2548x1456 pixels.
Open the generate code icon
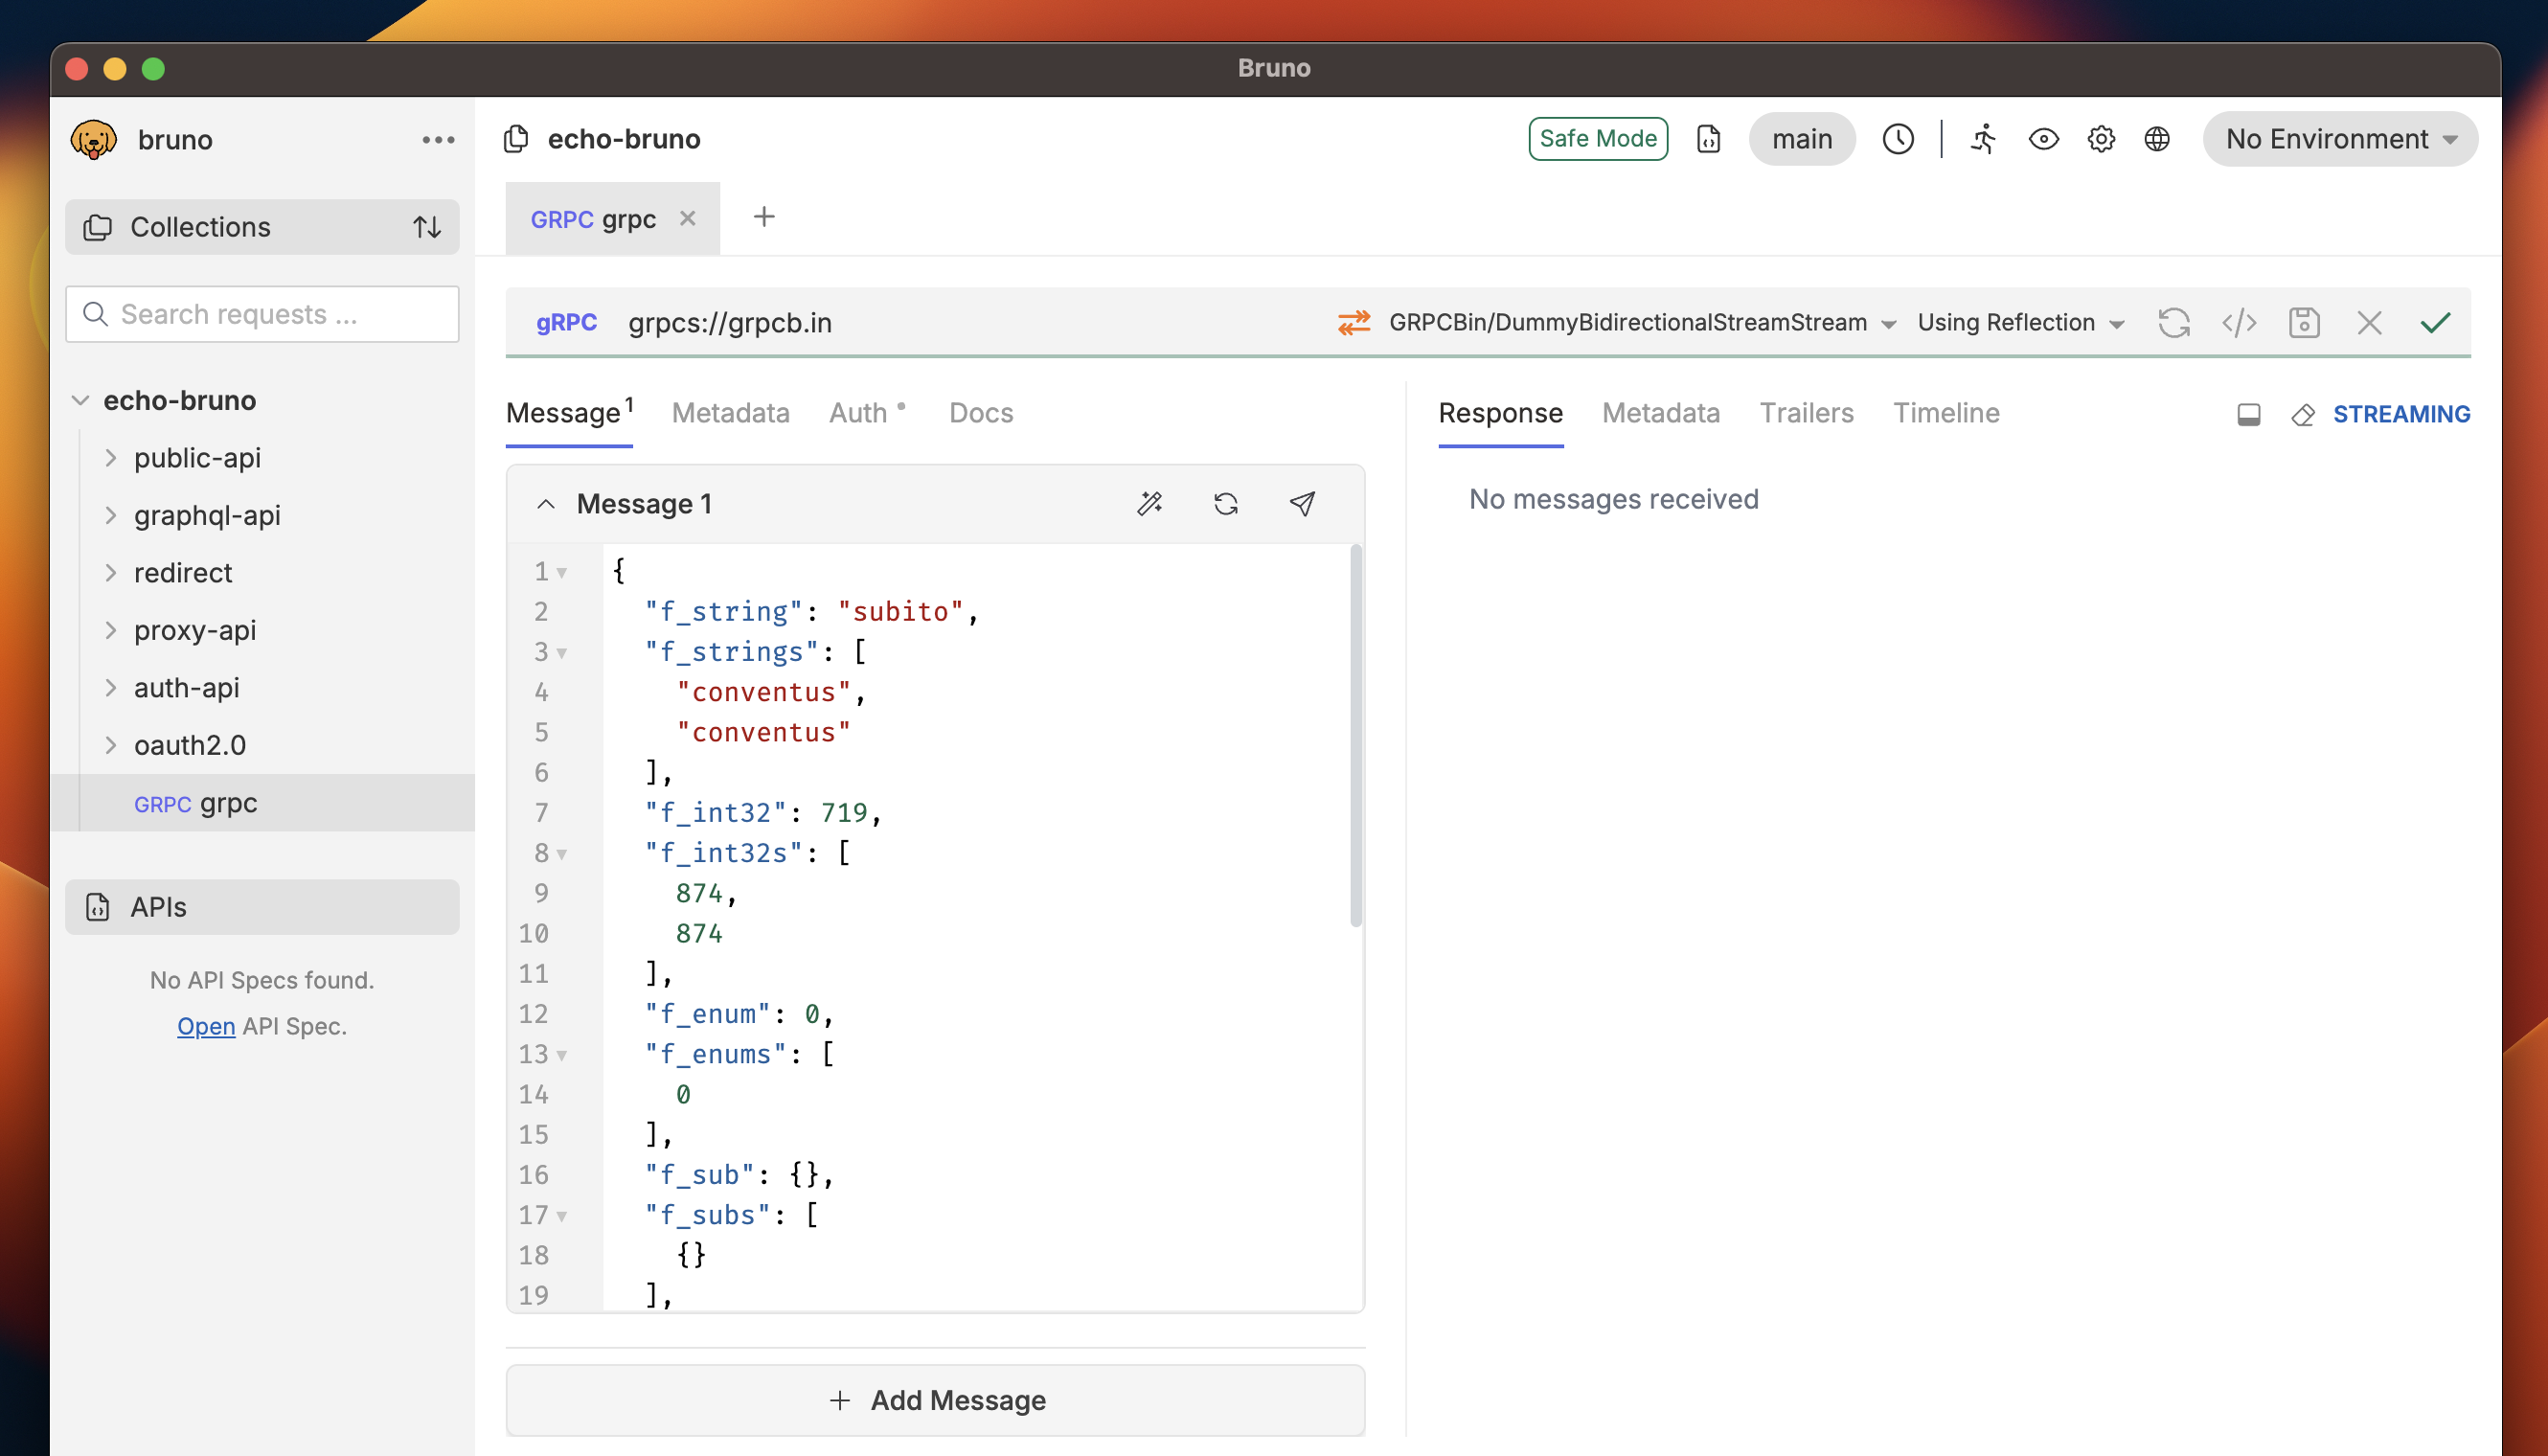click(2238, 323)
